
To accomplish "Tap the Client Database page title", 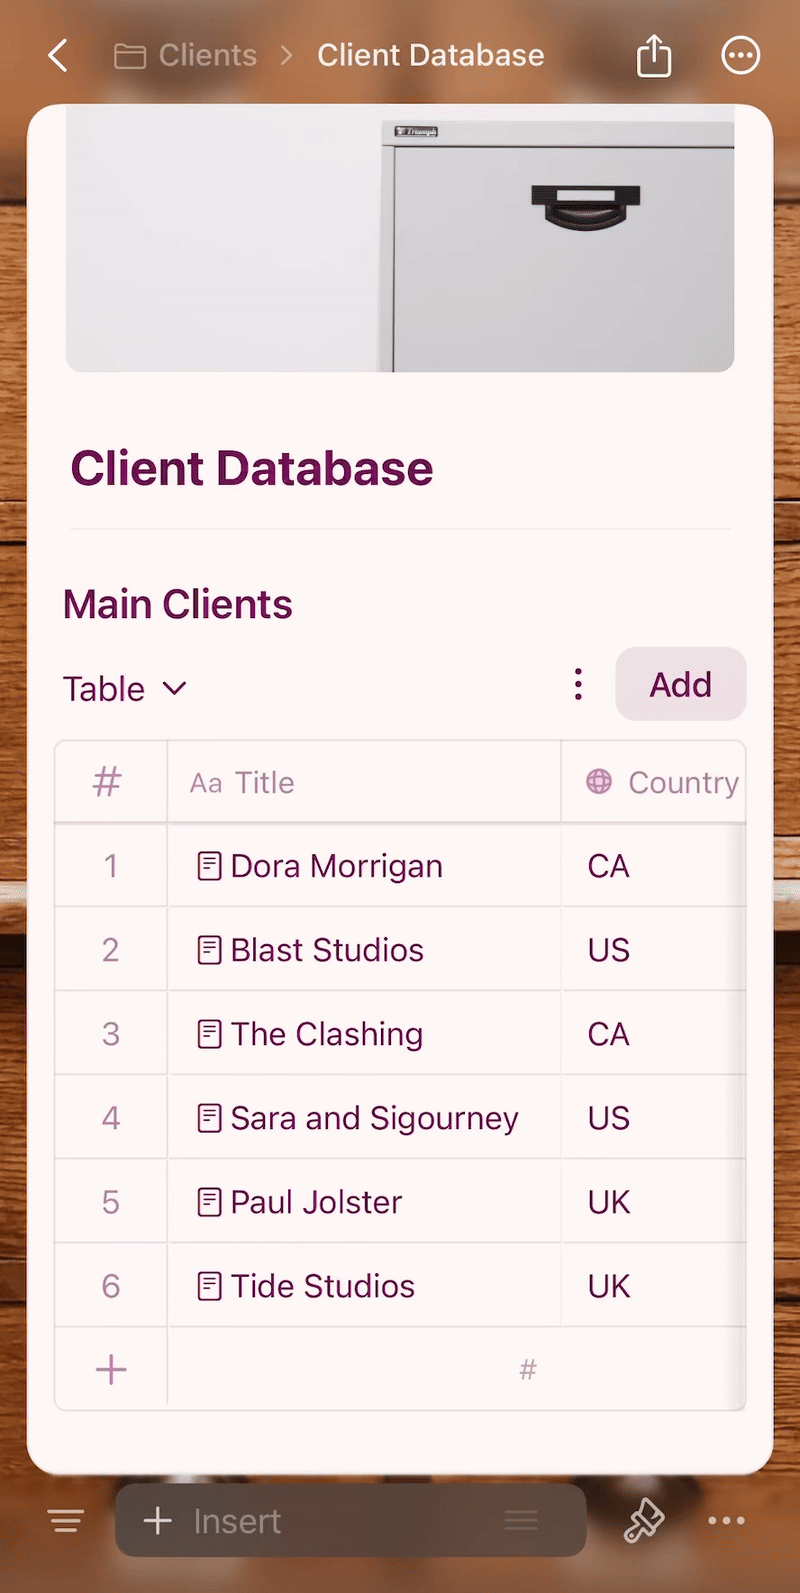I will 252,468.
